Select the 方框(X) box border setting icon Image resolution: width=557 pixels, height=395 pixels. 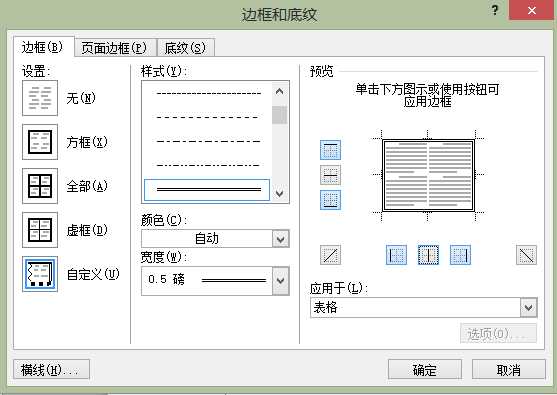coord(40,142)
